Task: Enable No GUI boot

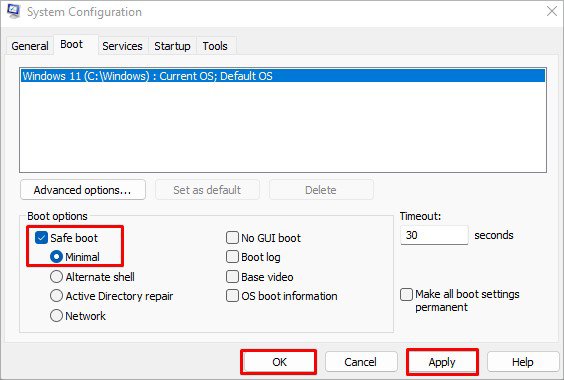Action: (232, 238)
